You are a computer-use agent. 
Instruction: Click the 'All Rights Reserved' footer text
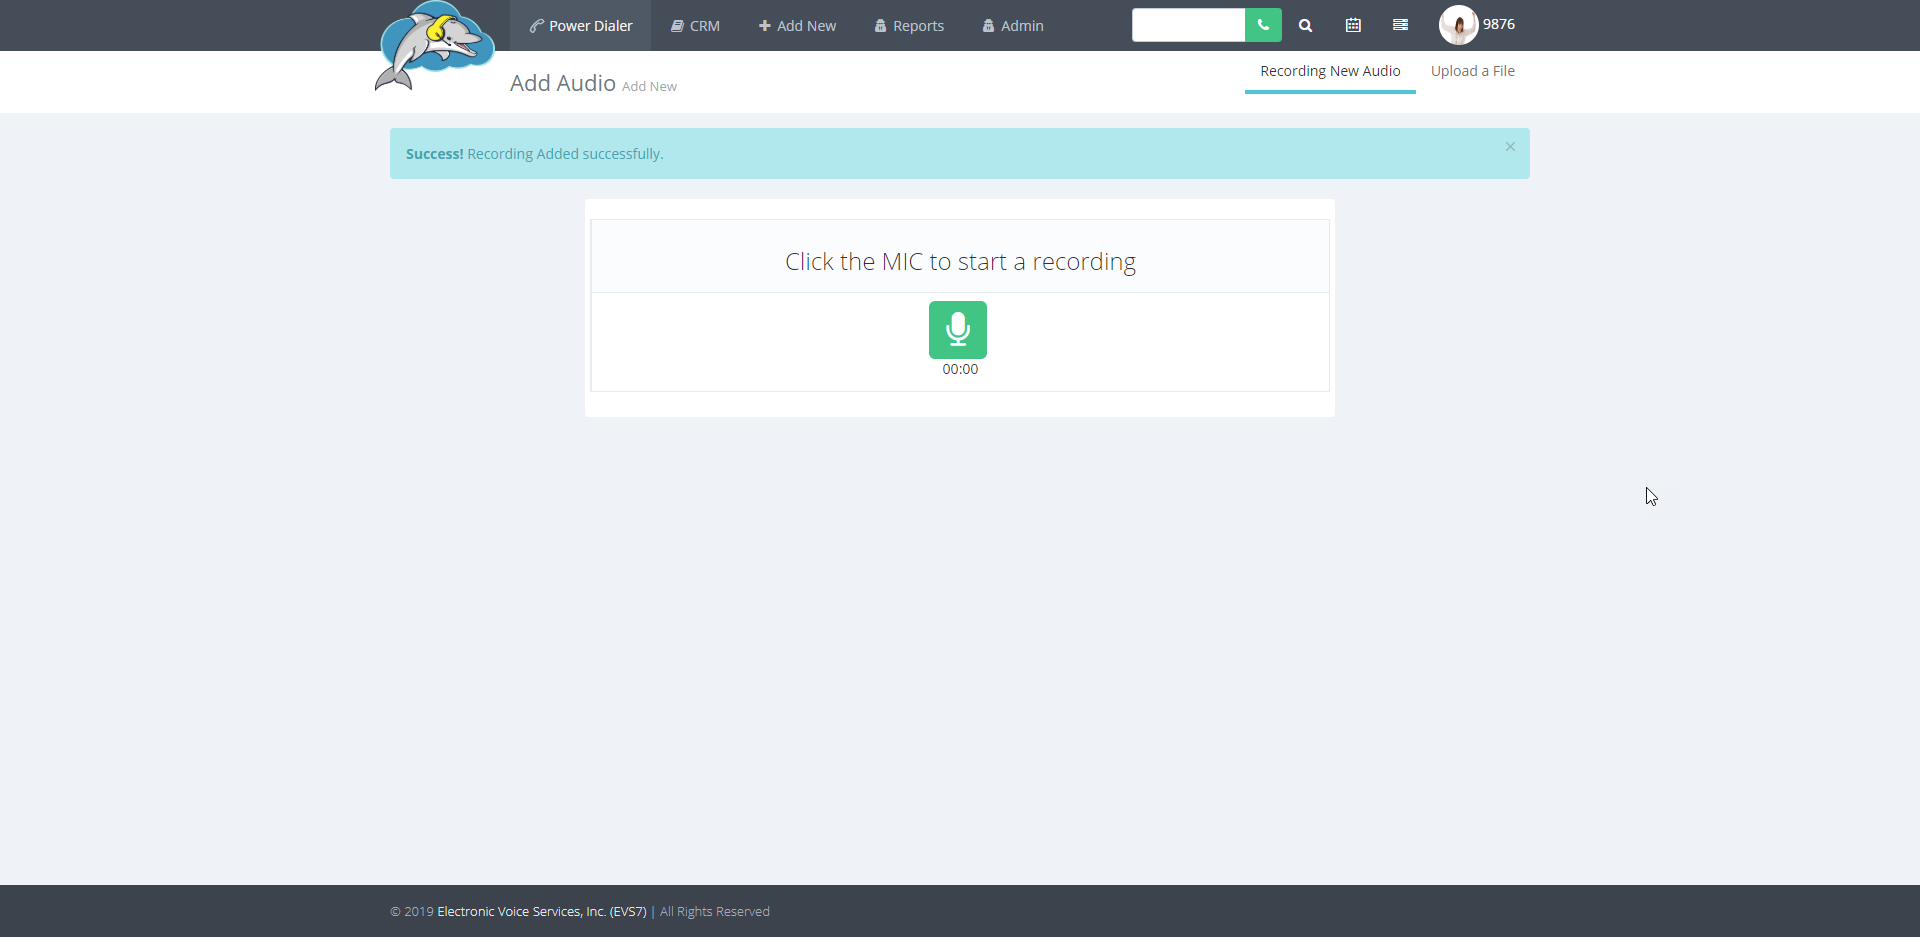(x=715, y=912)
